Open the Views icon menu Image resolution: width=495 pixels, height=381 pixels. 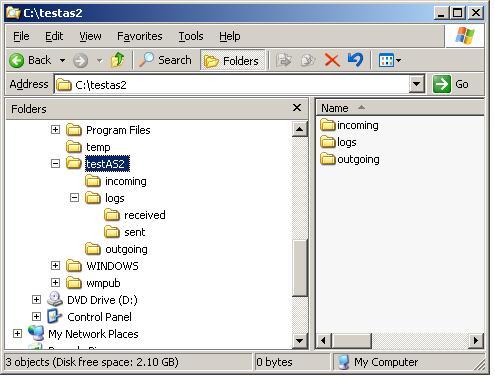[x=389, y=61]
